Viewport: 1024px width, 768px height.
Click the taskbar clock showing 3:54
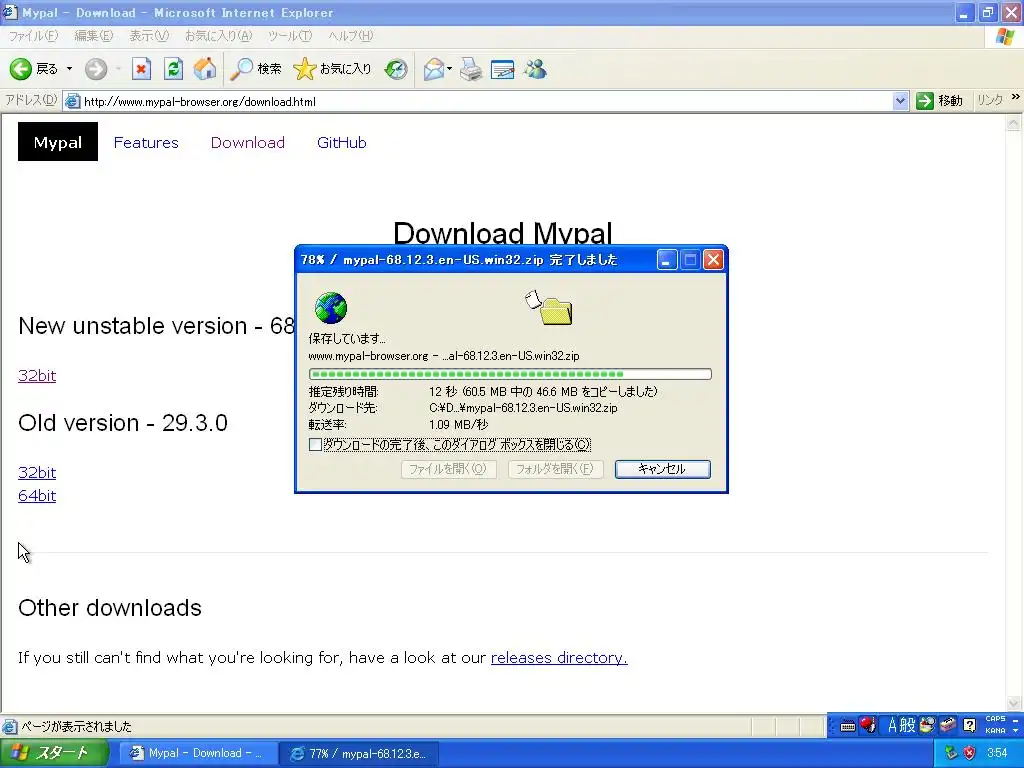pyautogui.click(x=997, y=753)
